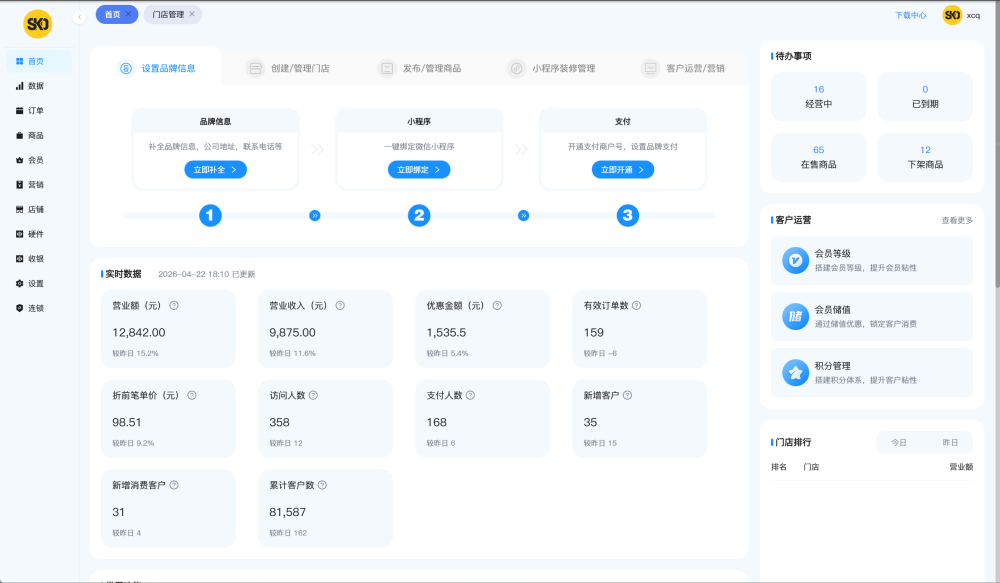Click the help icon next to 访问人数
The image size is (1000, 583).
coord(313,395)
